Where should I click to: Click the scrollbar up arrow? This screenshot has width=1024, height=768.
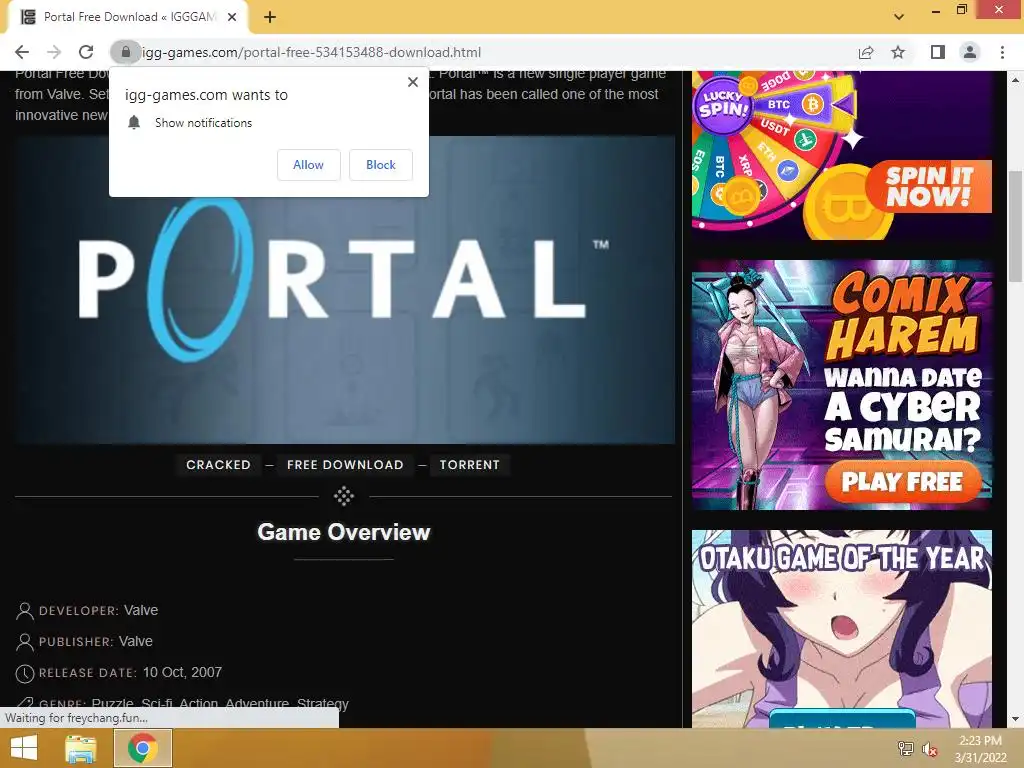click(1015, 80)
